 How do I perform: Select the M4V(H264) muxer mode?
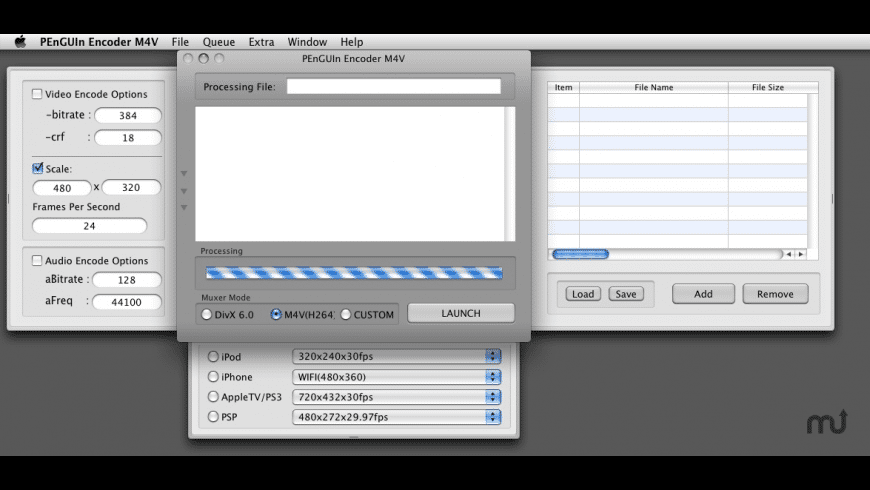(276, 315)
